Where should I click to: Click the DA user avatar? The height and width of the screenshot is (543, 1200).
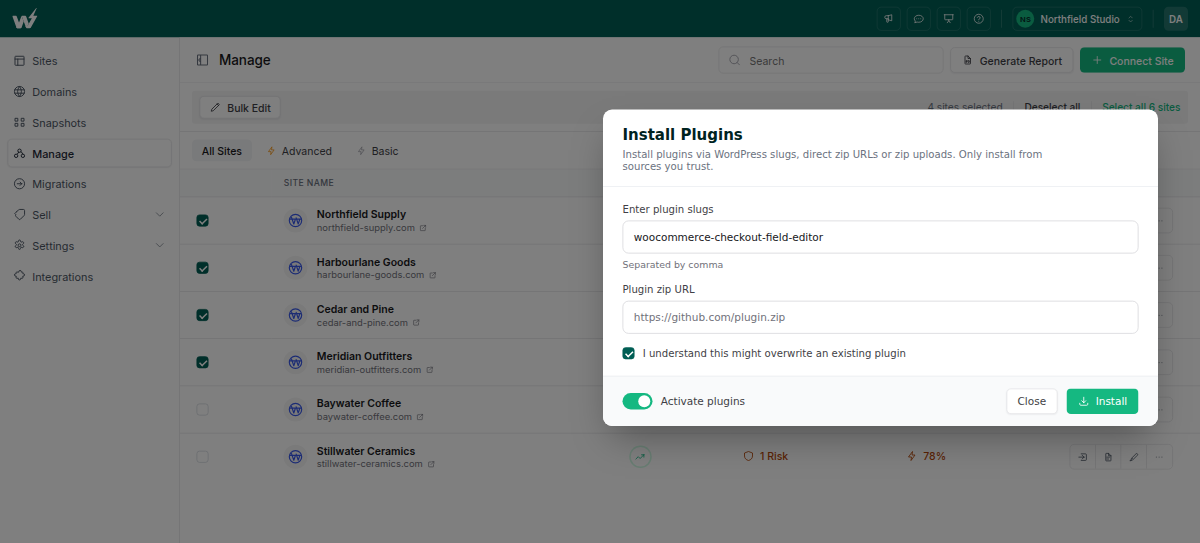(1175, 18)
